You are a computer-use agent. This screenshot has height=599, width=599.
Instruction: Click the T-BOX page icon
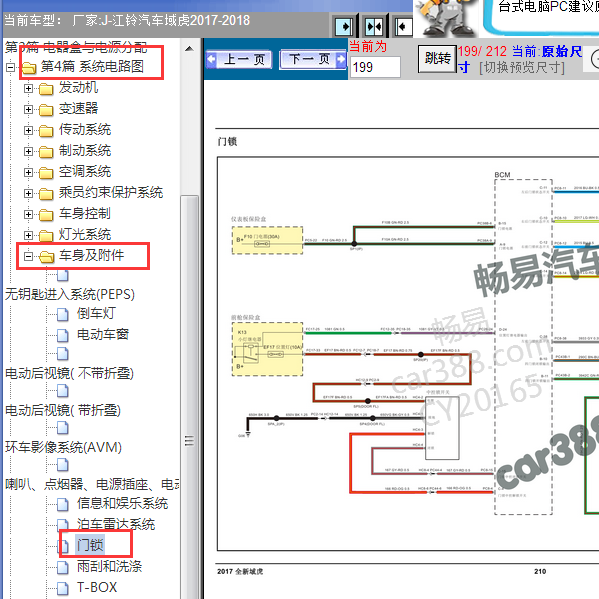pyautogui.click(x=63, y=588)
